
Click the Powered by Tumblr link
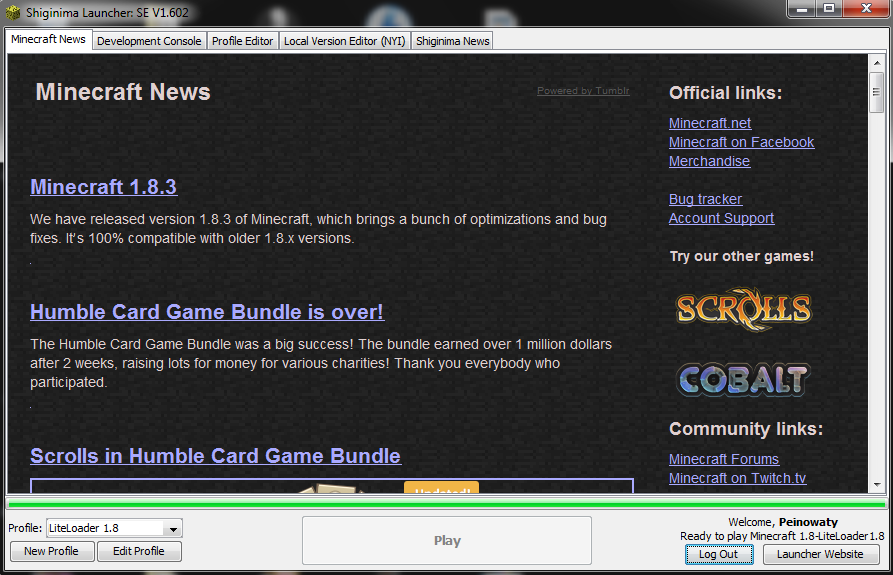point(583,91)
